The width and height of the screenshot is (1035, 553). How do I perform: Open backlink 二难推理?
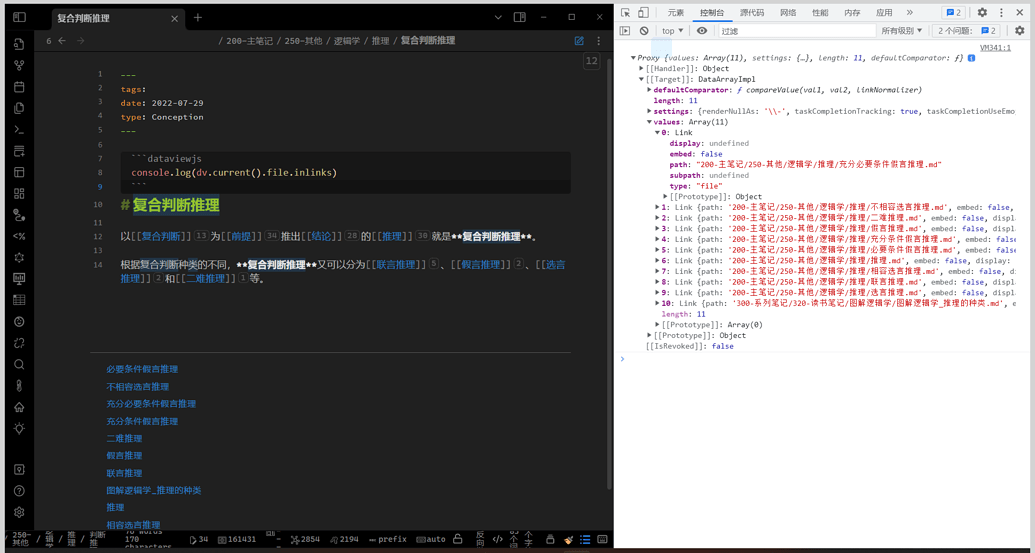click(124, 438)
